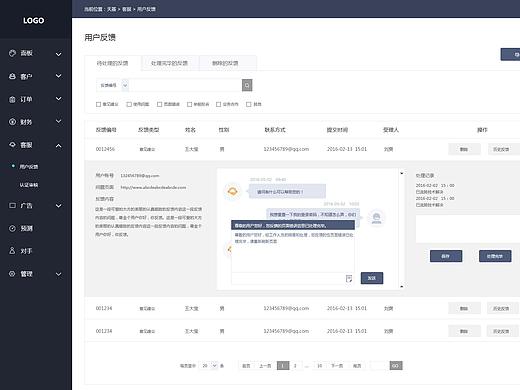
Task: Click the 处理完毕 button under processing record
Action: pos(495,256)
